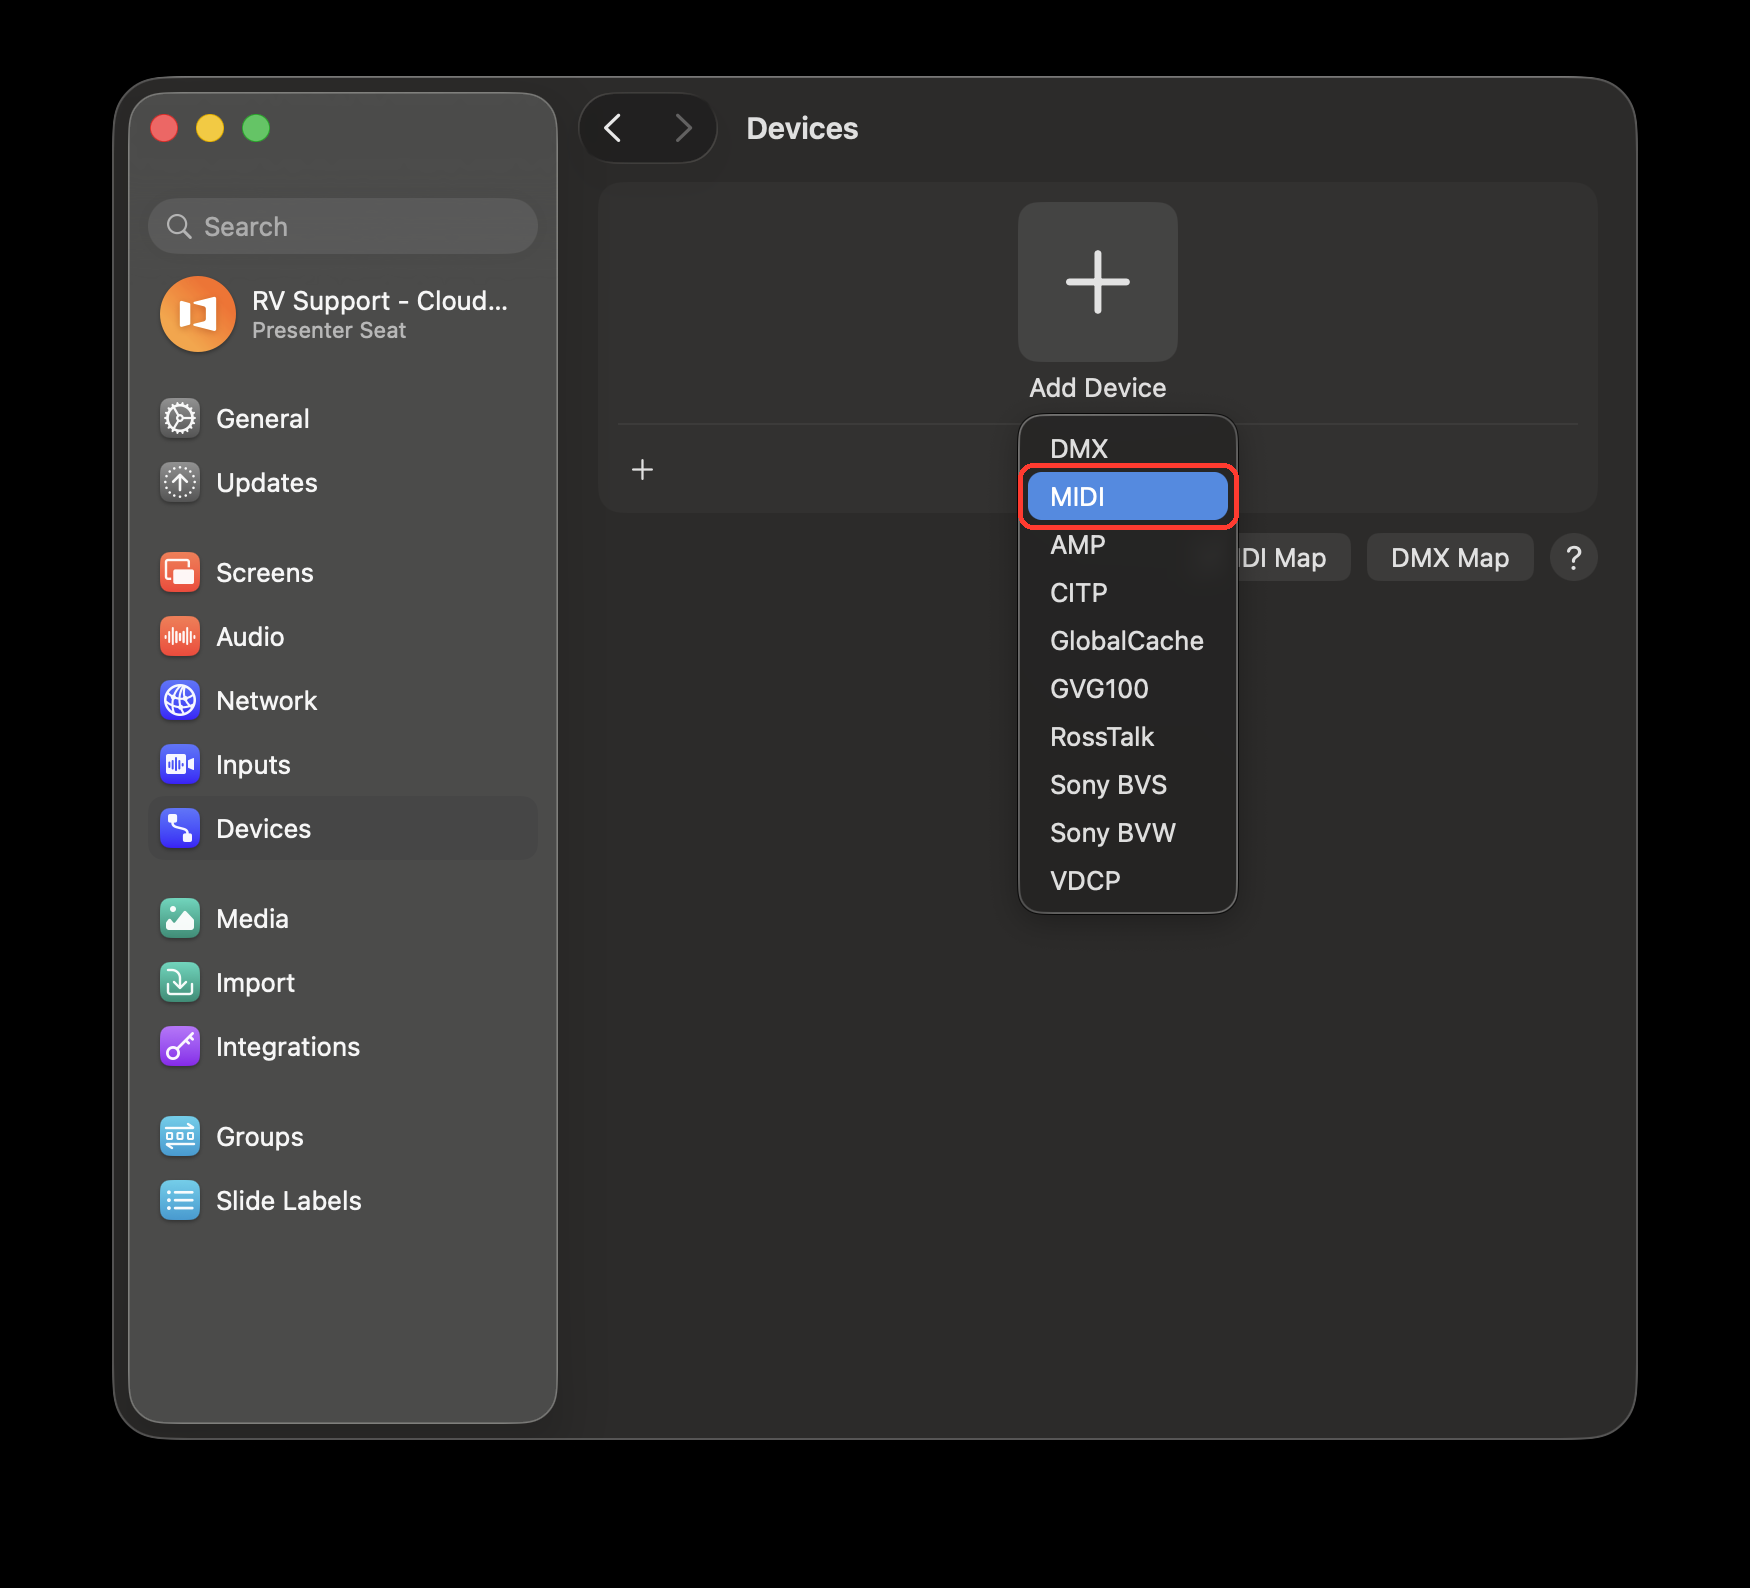The height and width of the screenshot is (1588, 1750).
Task: Select the Integrations key icon
Action: tap(180, 1046)
